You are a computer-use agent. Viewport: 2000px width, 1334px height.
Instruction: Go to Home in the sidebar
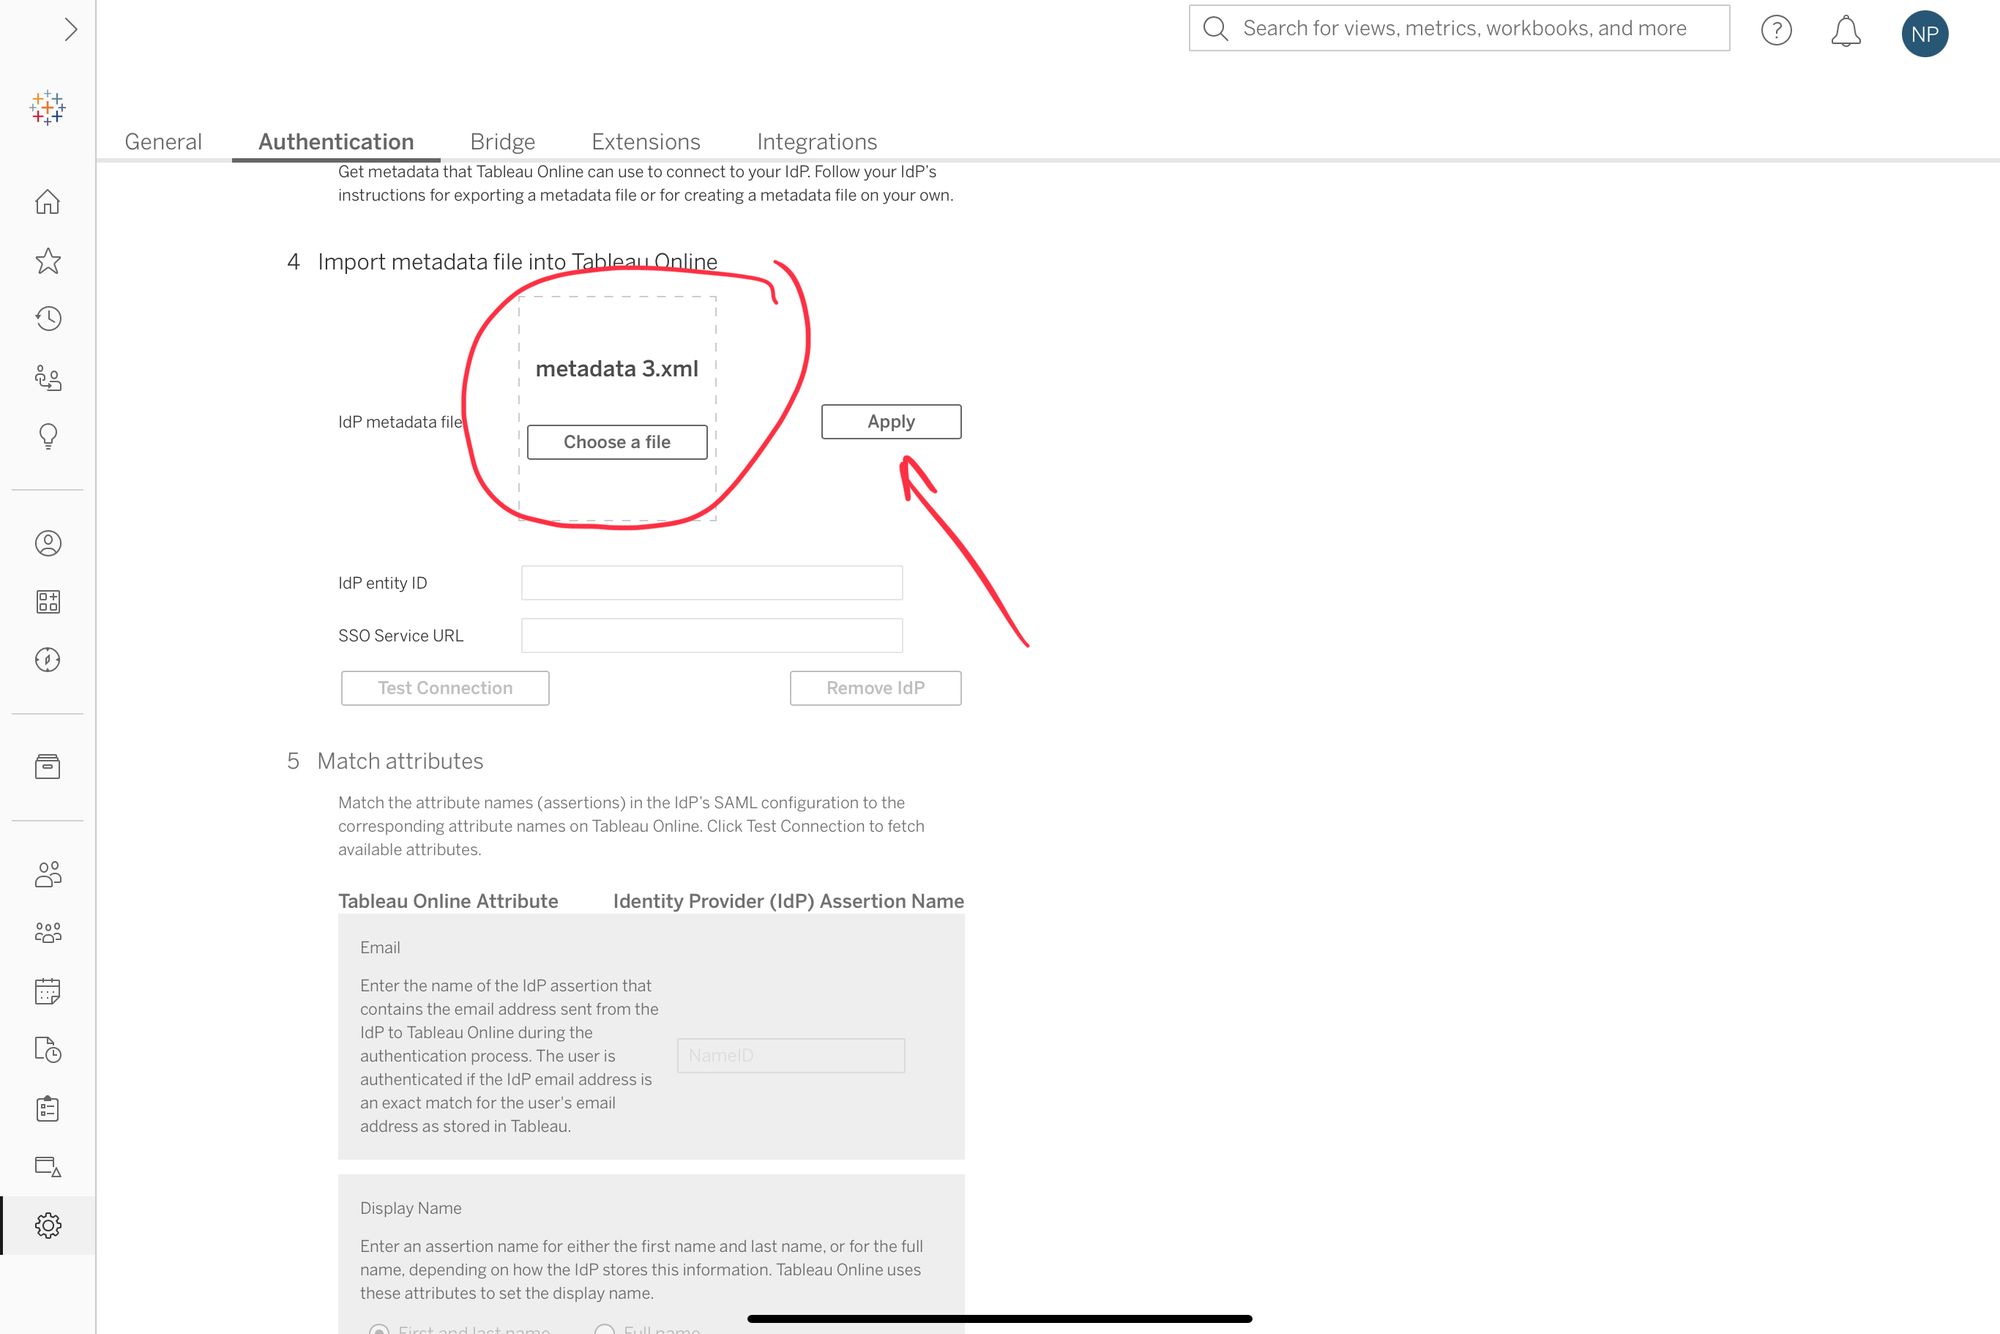pos(47,202)
